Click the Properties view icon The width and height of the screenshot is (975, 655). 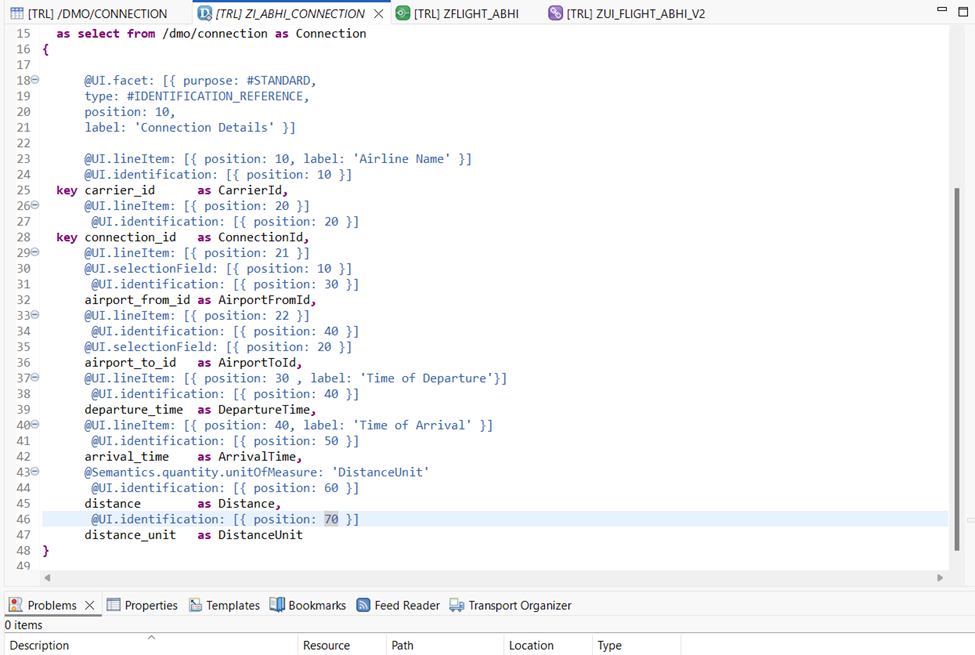click(114, 605)
